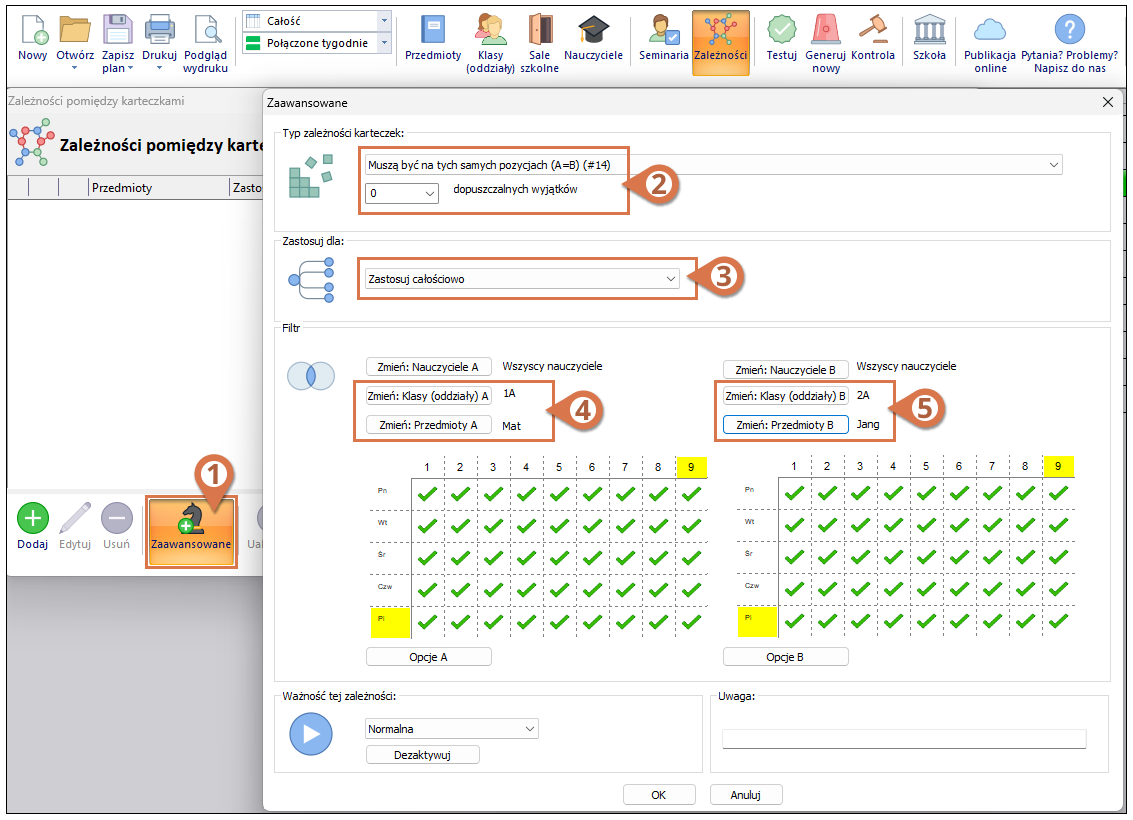Toggle Pt period 9 checkmark in grid A

point(692,621)
